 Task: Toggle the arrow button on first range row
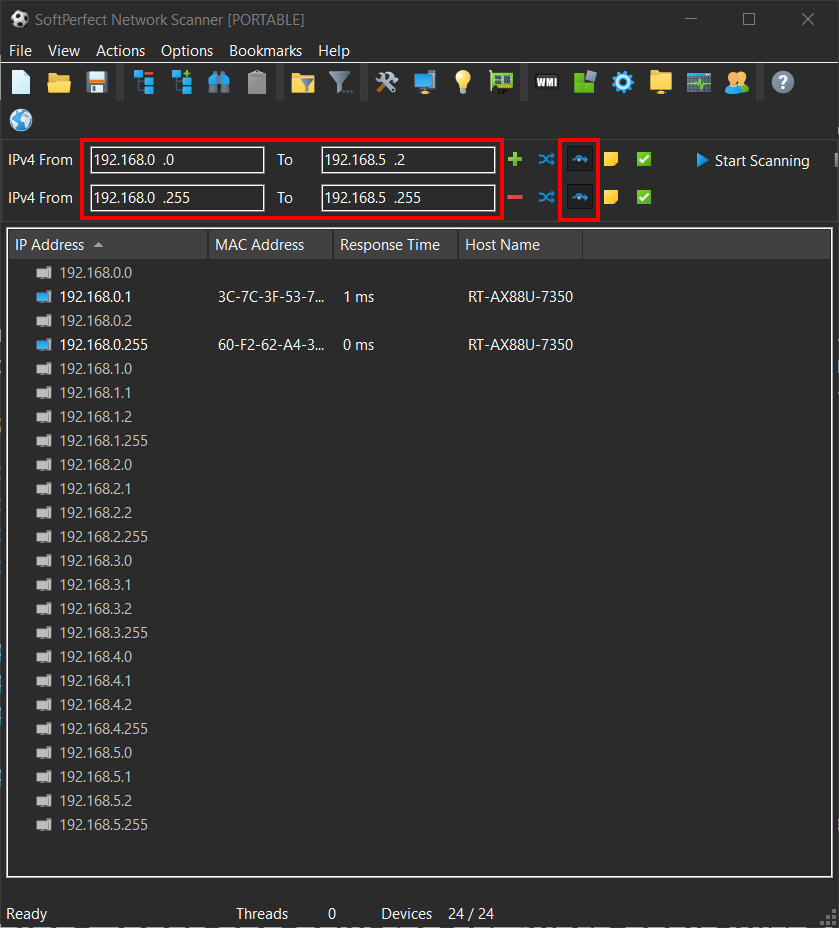(x=580, y=159)
